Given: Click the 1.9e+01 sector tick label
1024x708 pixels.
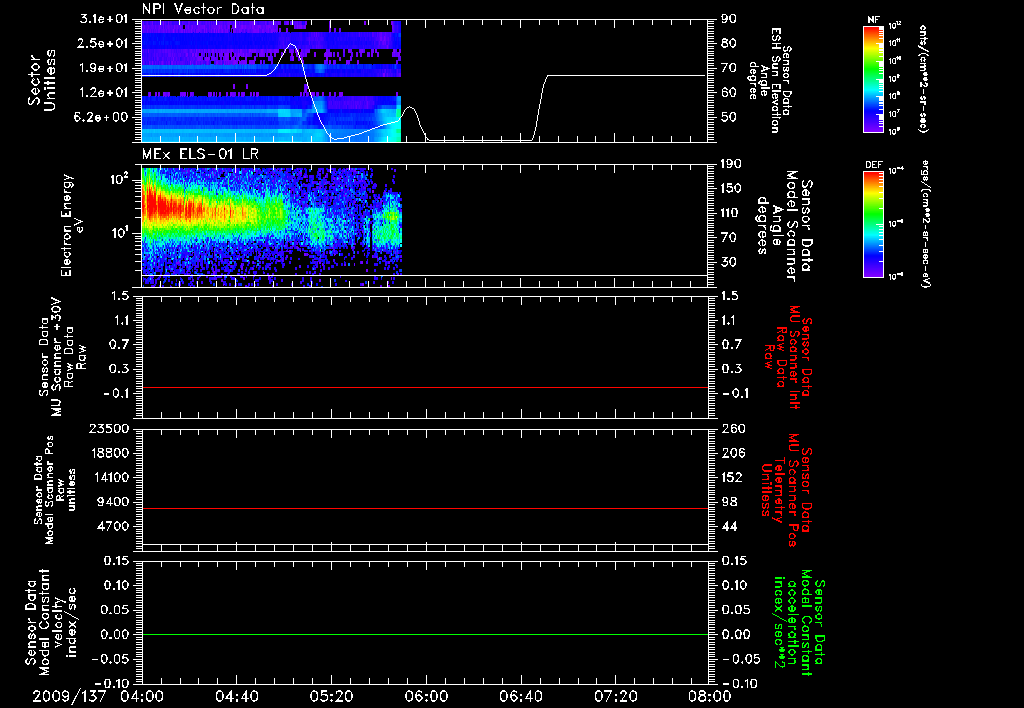Looking at the screenshot, I should (x=104, y=68).
